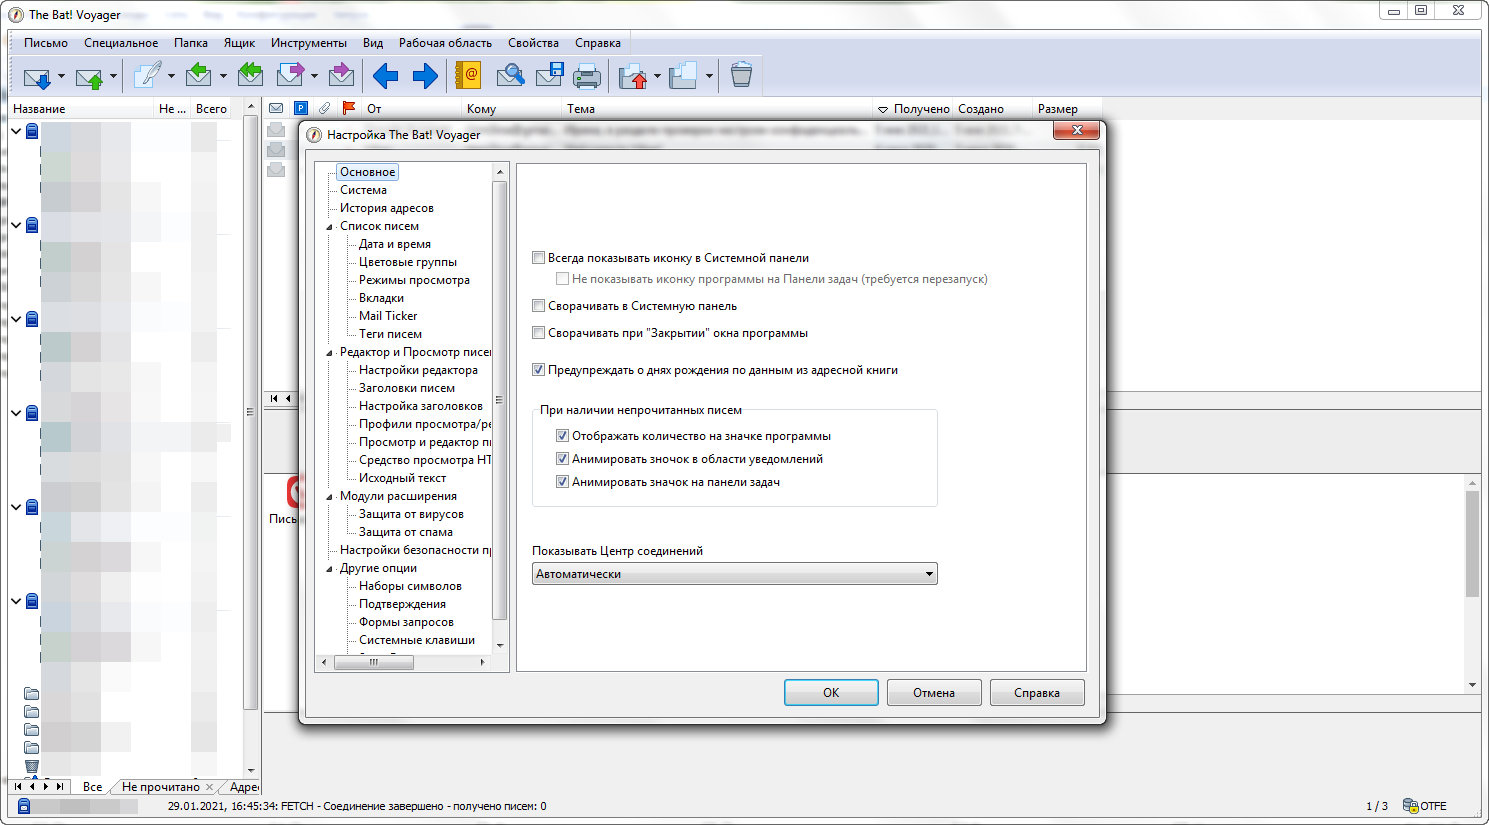Screen dimensions: 1489x825
Task: Open 'Показывать Центр соединений' dropdown
Action: [x=734, y=574]
